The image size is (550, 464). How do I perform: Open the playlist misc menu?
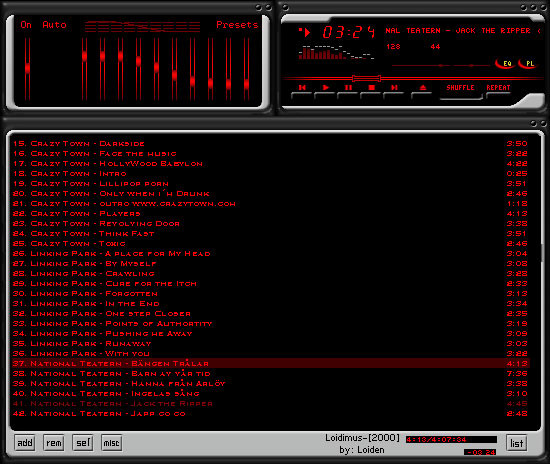pos(112,443)
